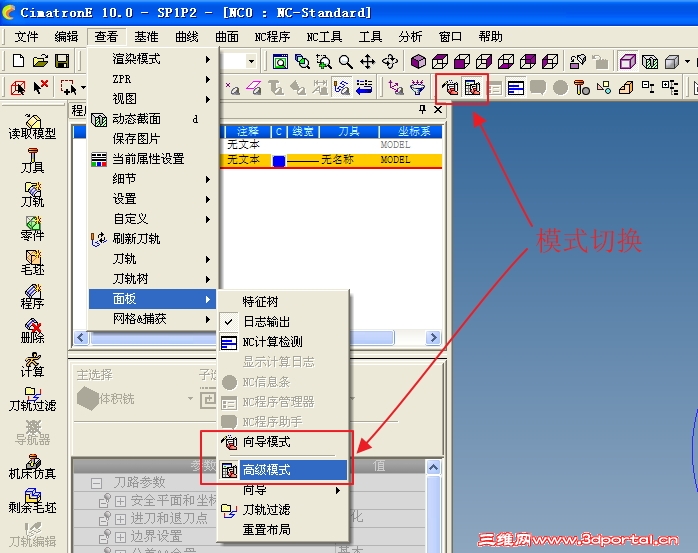The width and height of the screenshot is (698, 553).
Task: Click the 刀具 column header
Action: [x=349, y=131]
